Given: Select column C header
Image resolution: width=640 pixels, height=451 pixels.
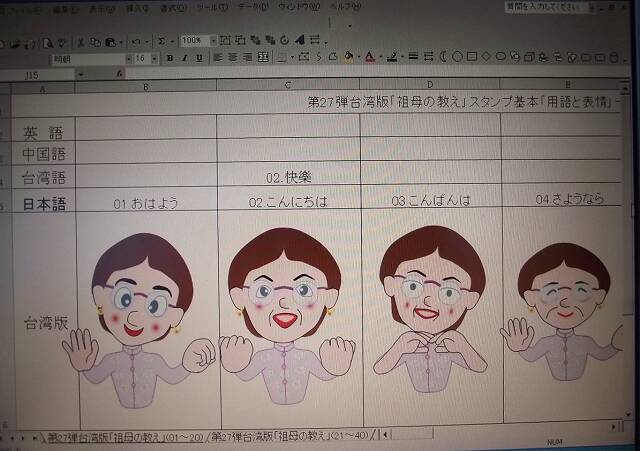Looking at the screenshot, I should click(288, 84).
